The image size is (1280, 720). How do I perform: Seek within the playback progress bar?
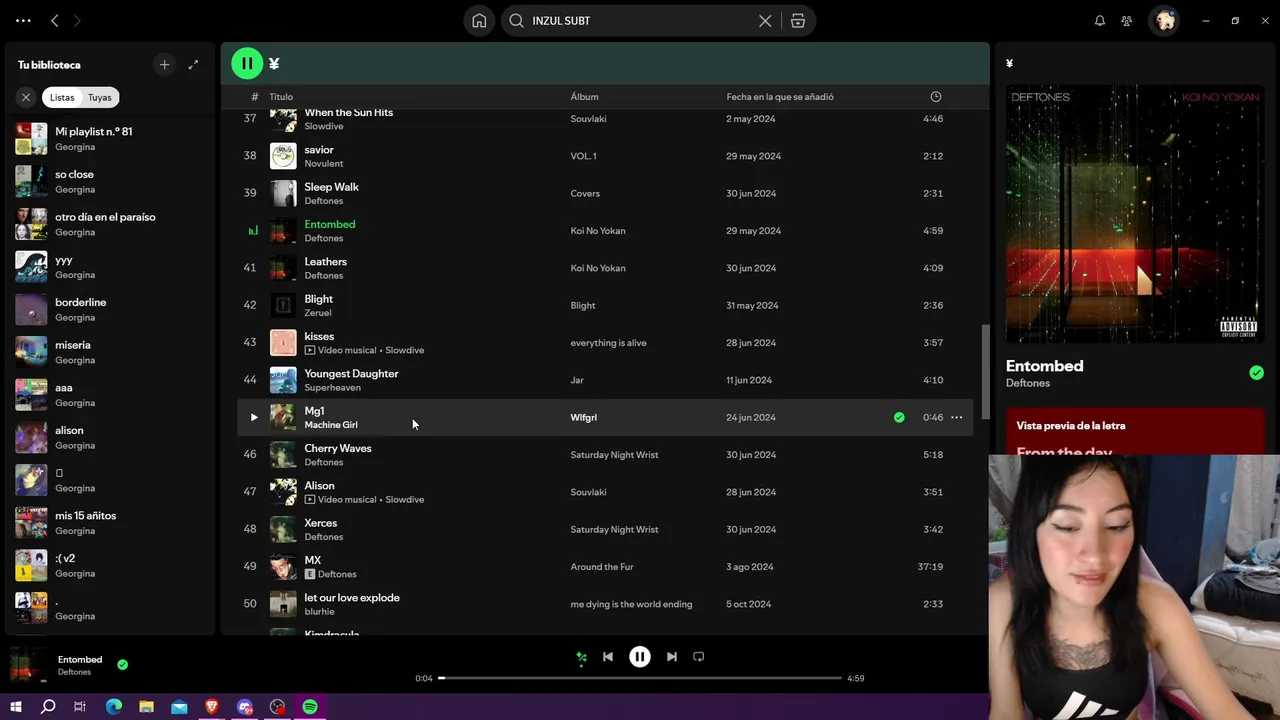640,678
